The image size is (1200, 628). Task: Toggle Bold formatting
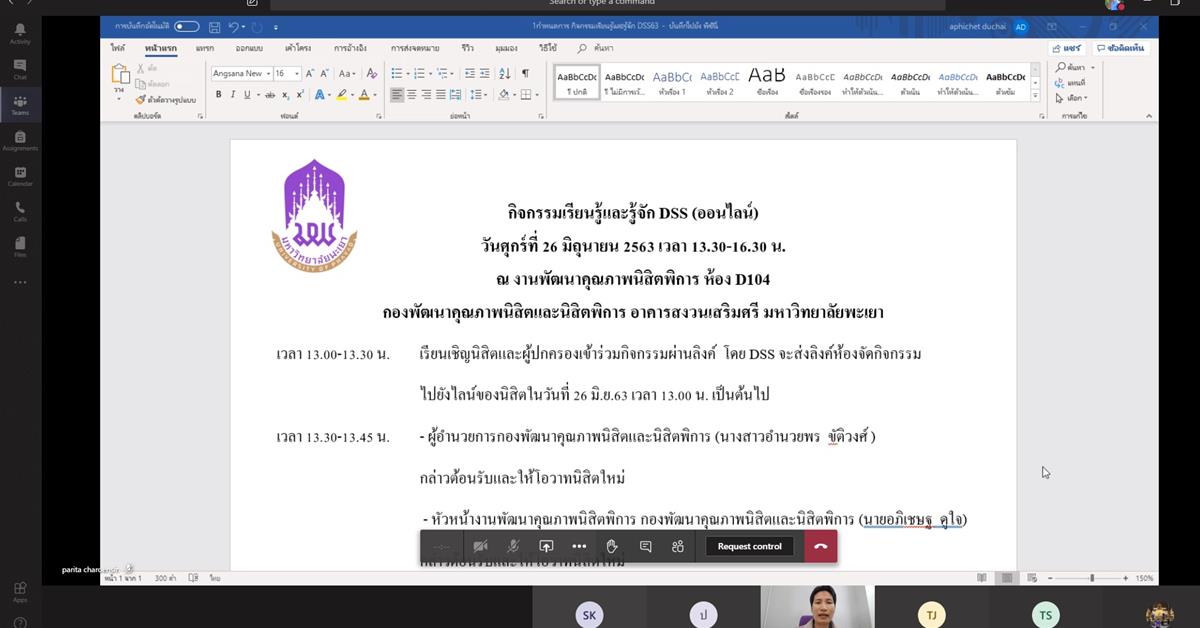point(218,95)
